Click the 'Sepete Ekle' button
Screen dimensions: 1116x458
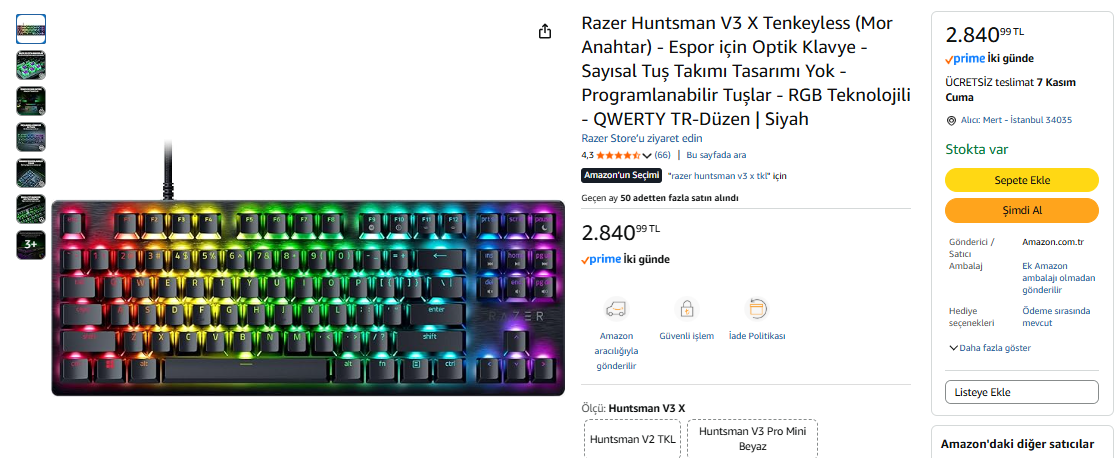coord(1021,180)
